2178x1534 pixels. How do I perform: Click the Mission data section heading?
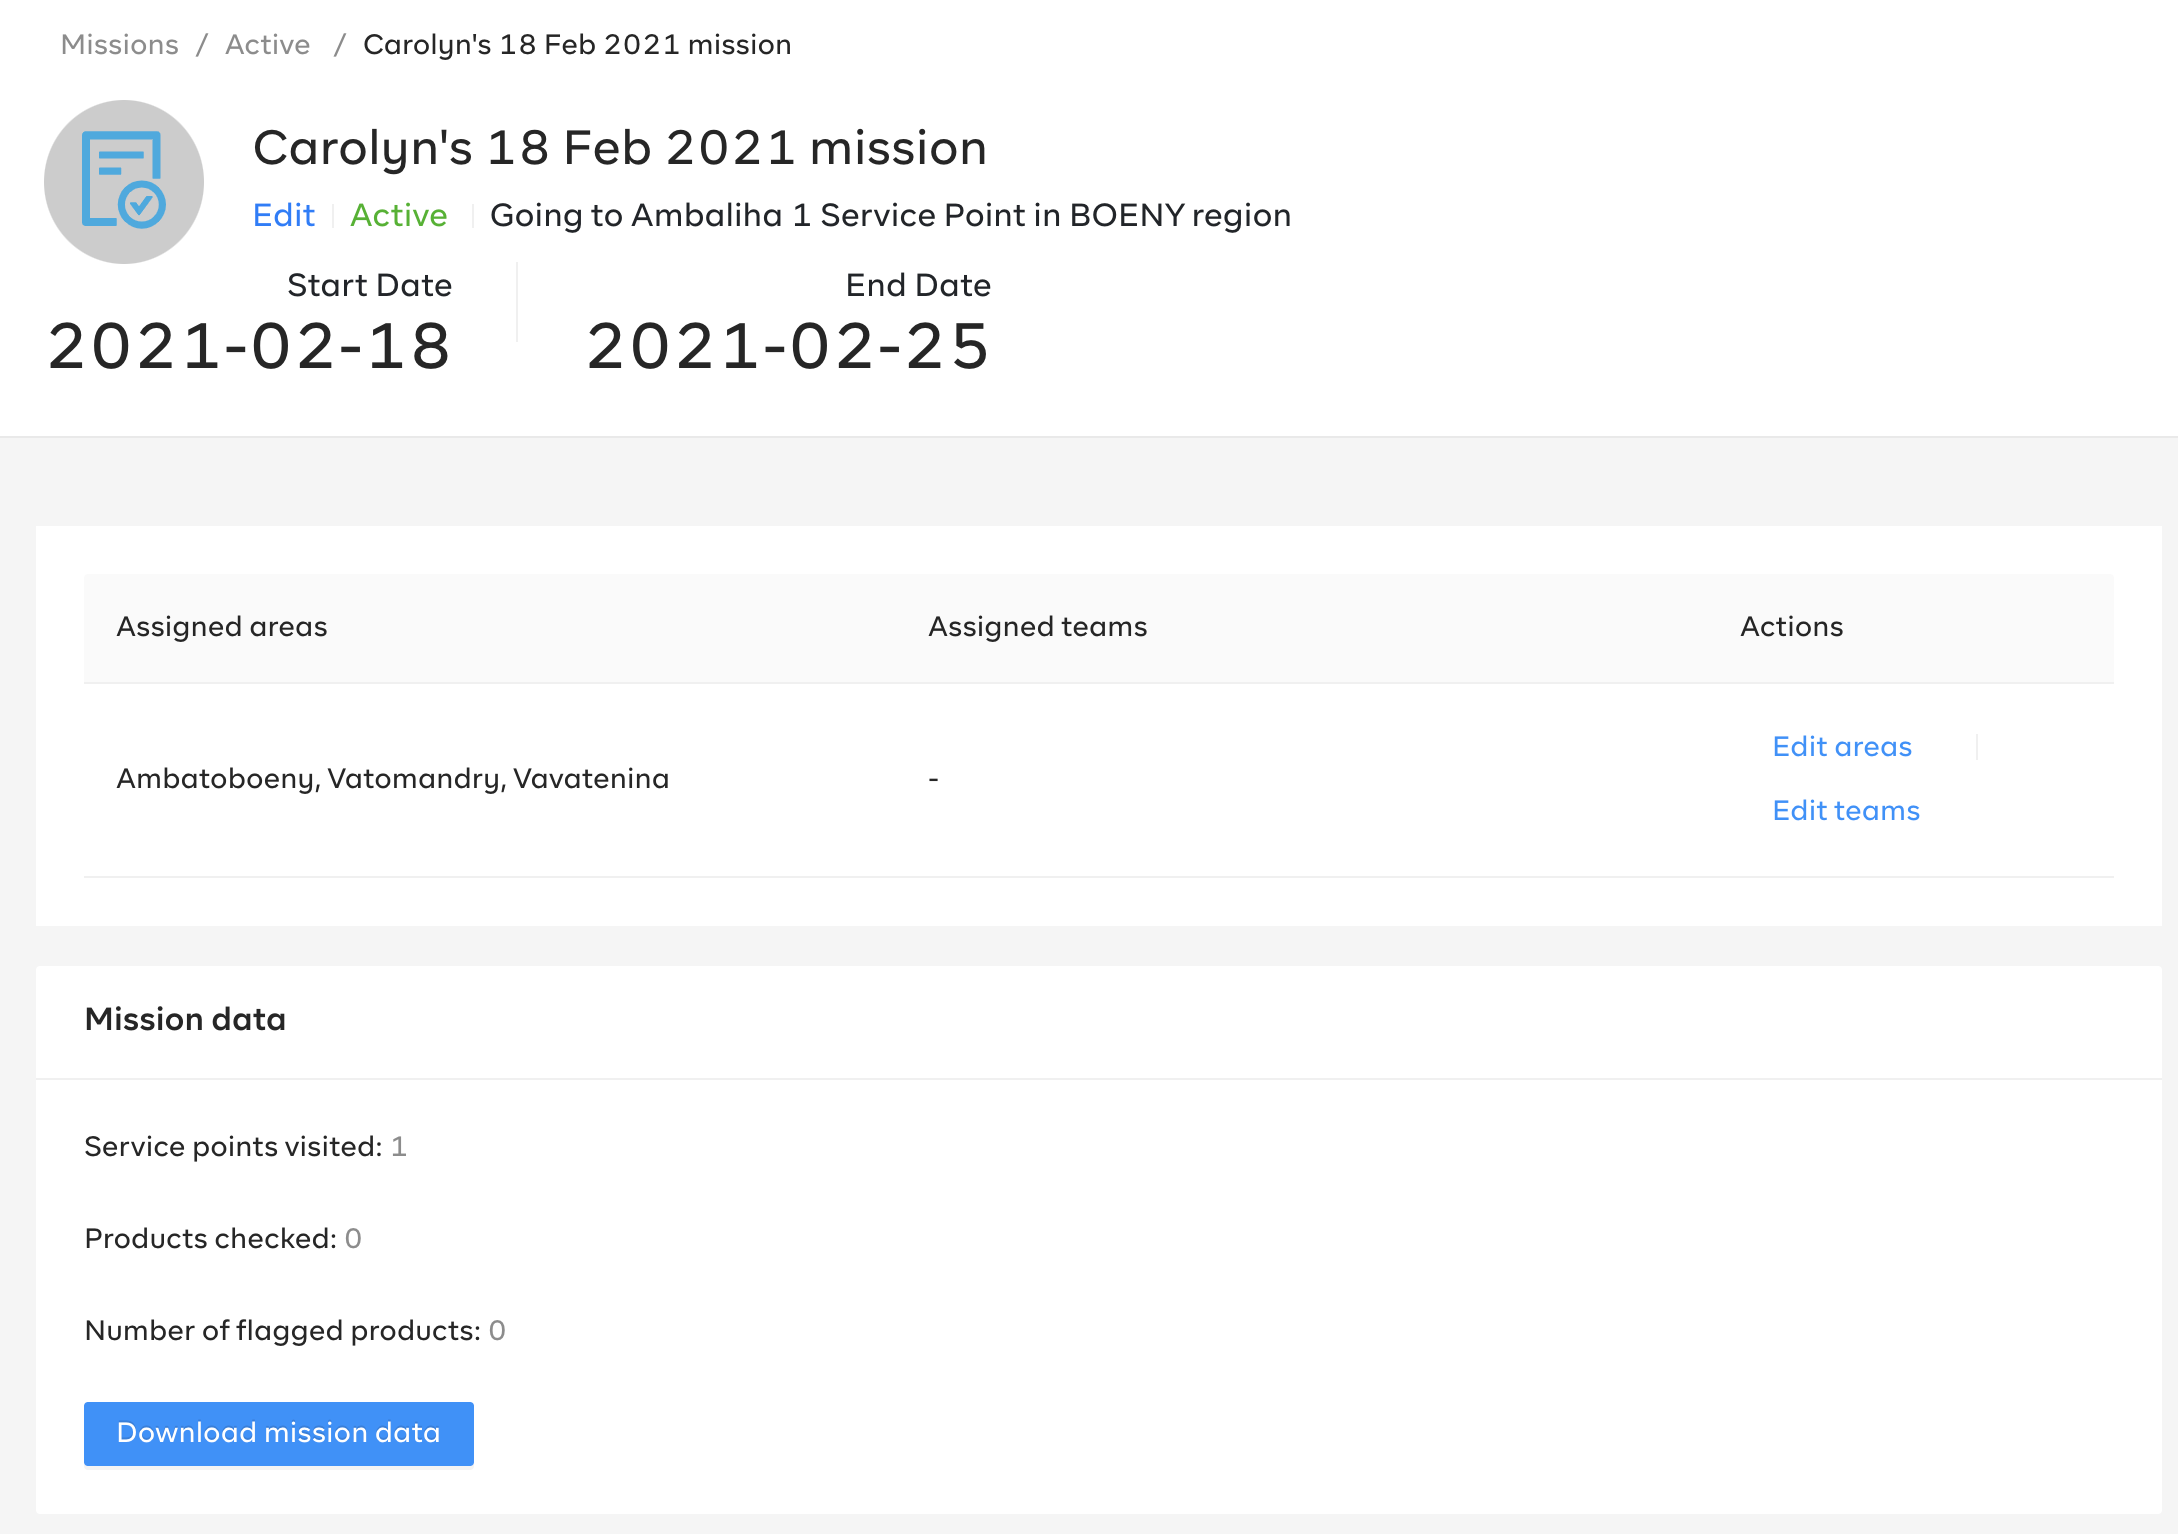185,1019
